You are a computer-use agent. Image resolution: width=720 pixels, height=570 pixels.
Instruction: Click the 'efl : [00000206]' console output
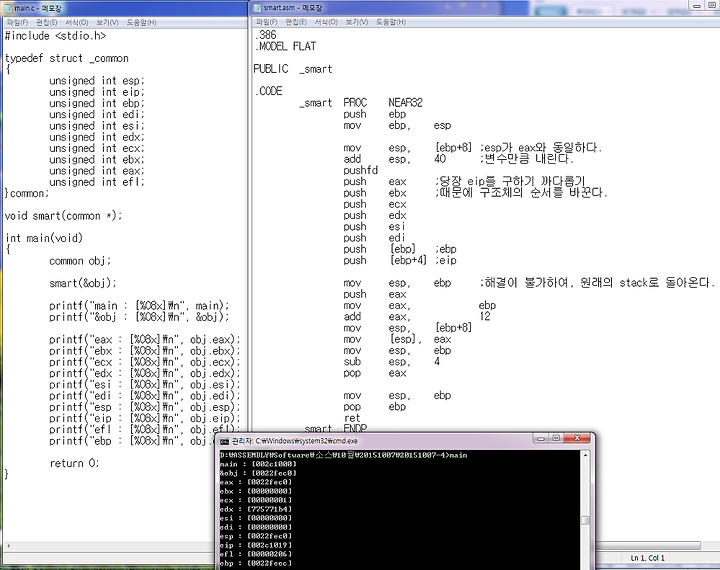(x=256, y=554)
